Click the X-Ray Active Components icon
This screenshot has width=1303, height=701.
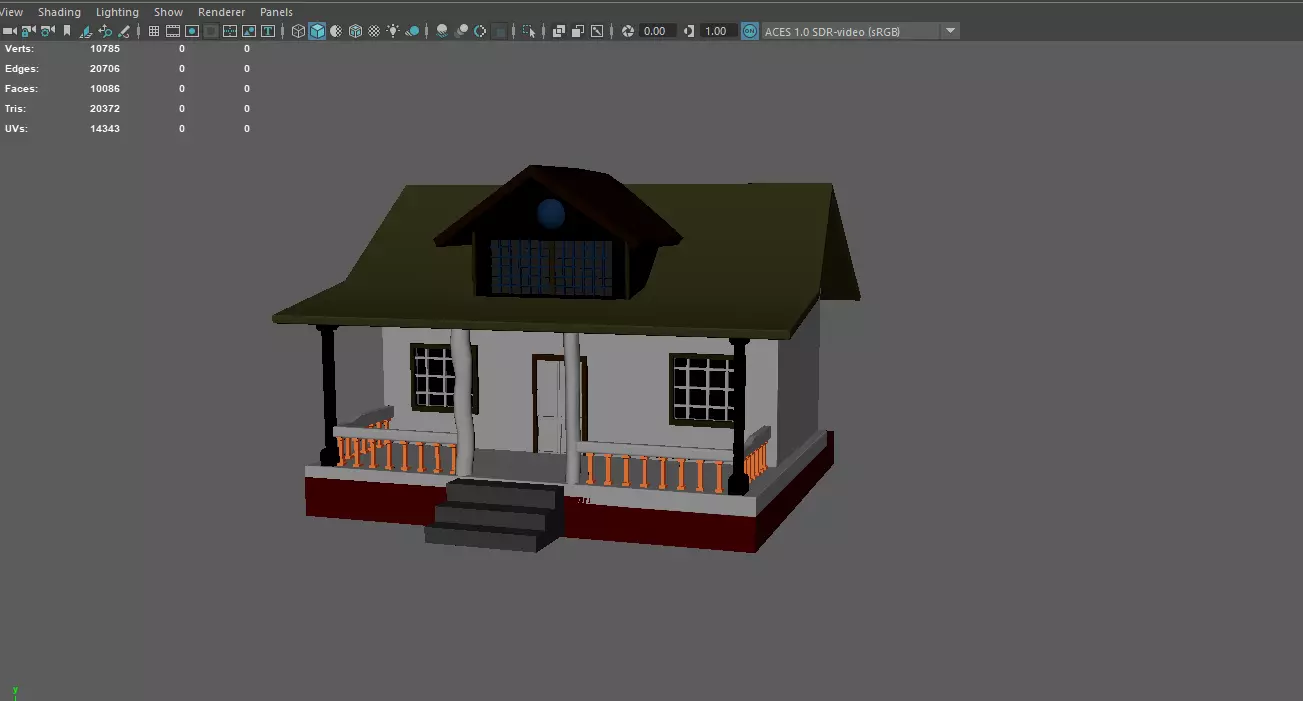[x=578, y=31]
